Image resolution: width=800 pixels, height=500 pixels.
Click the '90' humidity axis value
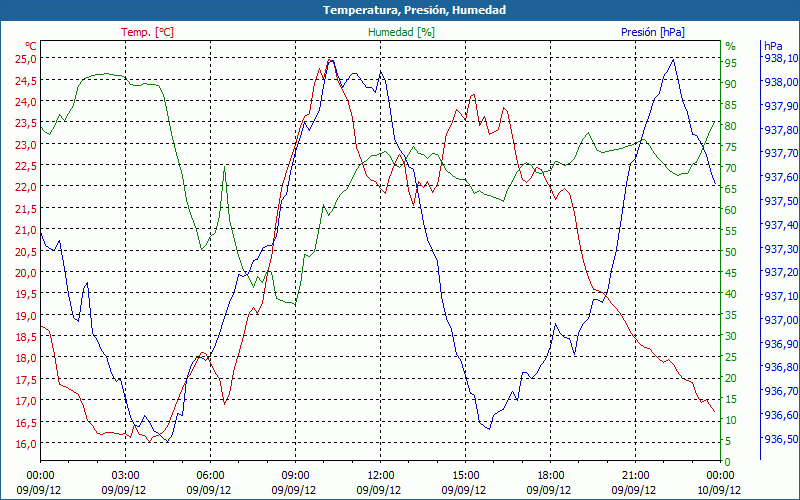(x=731, y=84)
